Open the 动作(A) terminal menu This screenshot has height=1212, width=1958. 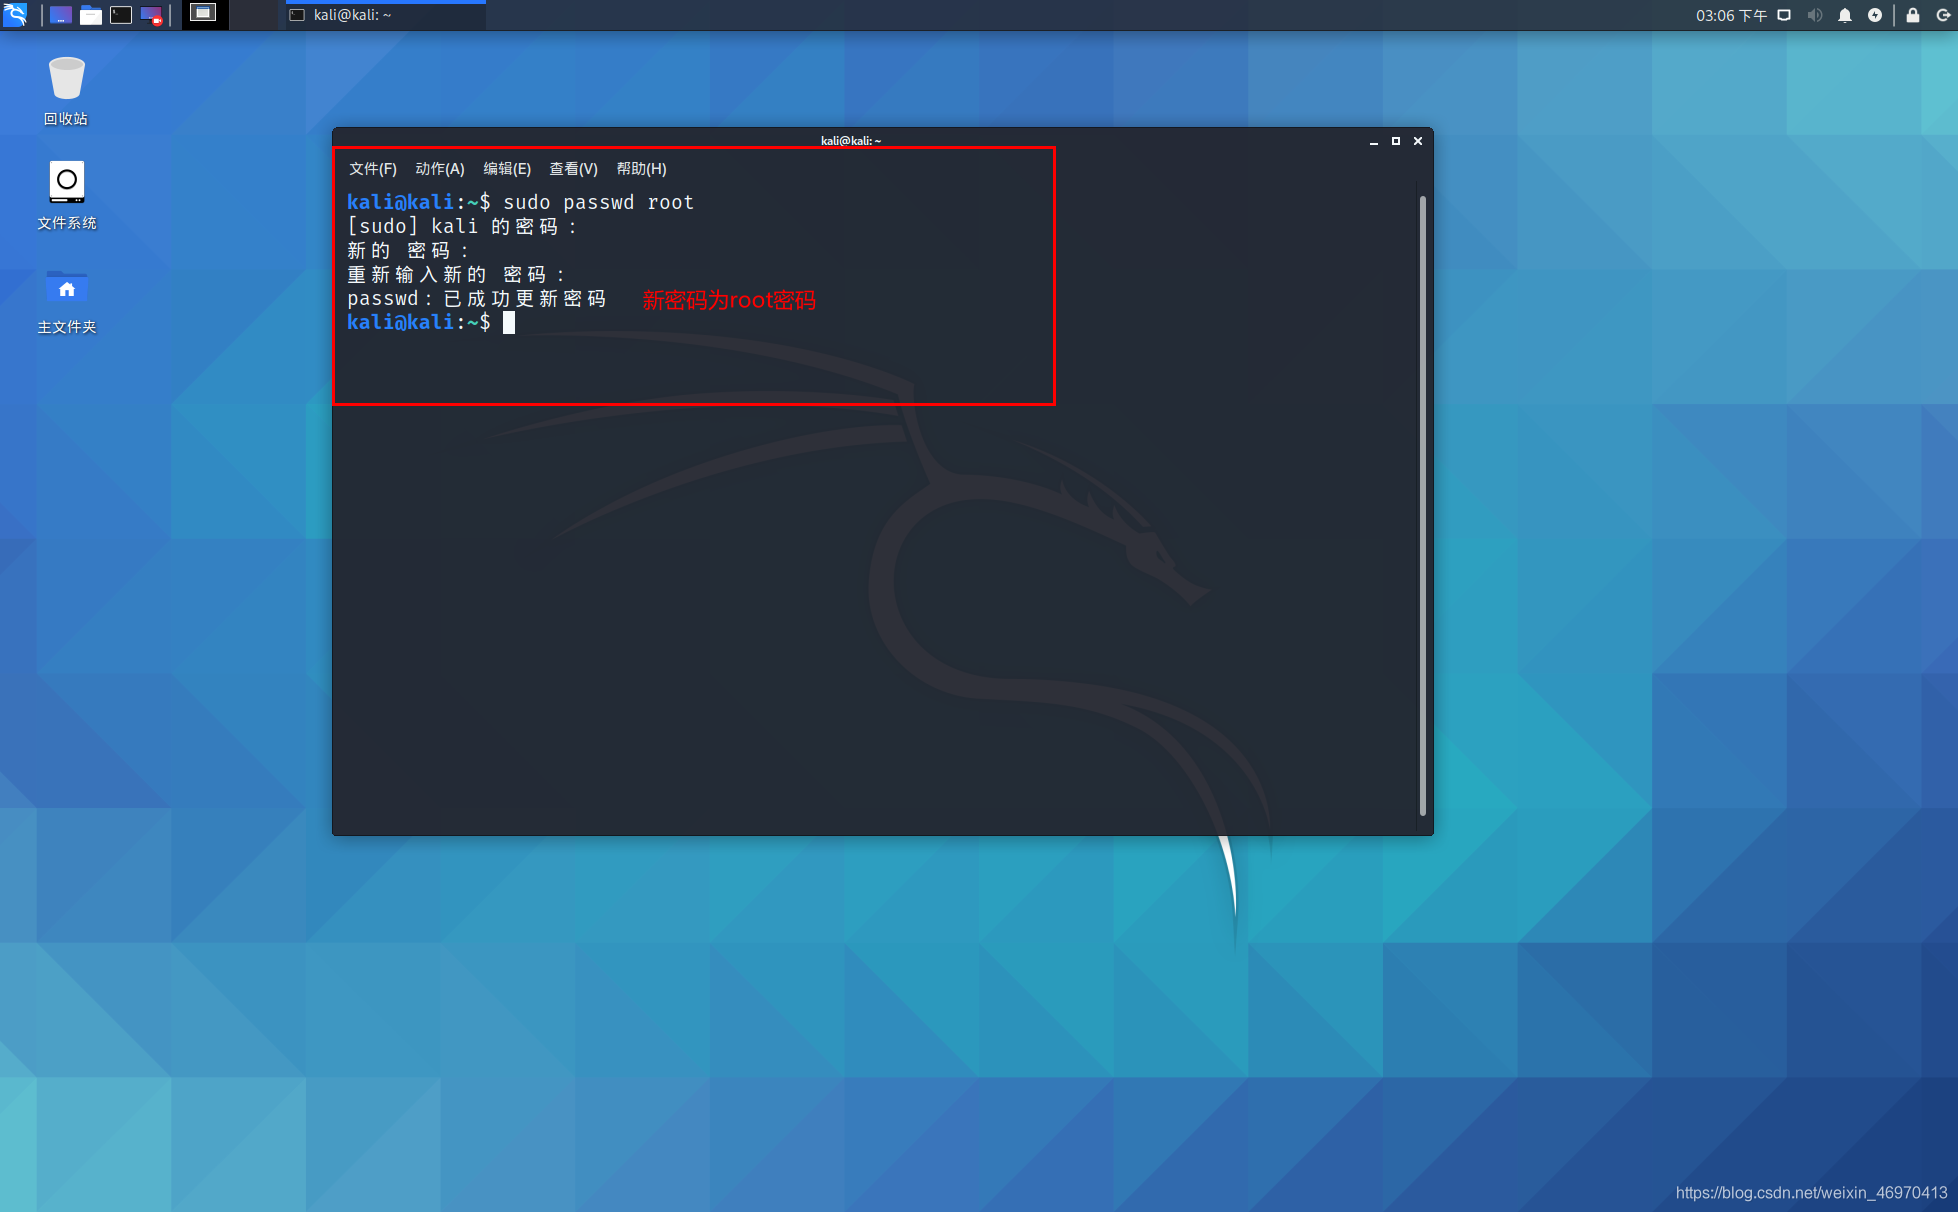(439, 169)
